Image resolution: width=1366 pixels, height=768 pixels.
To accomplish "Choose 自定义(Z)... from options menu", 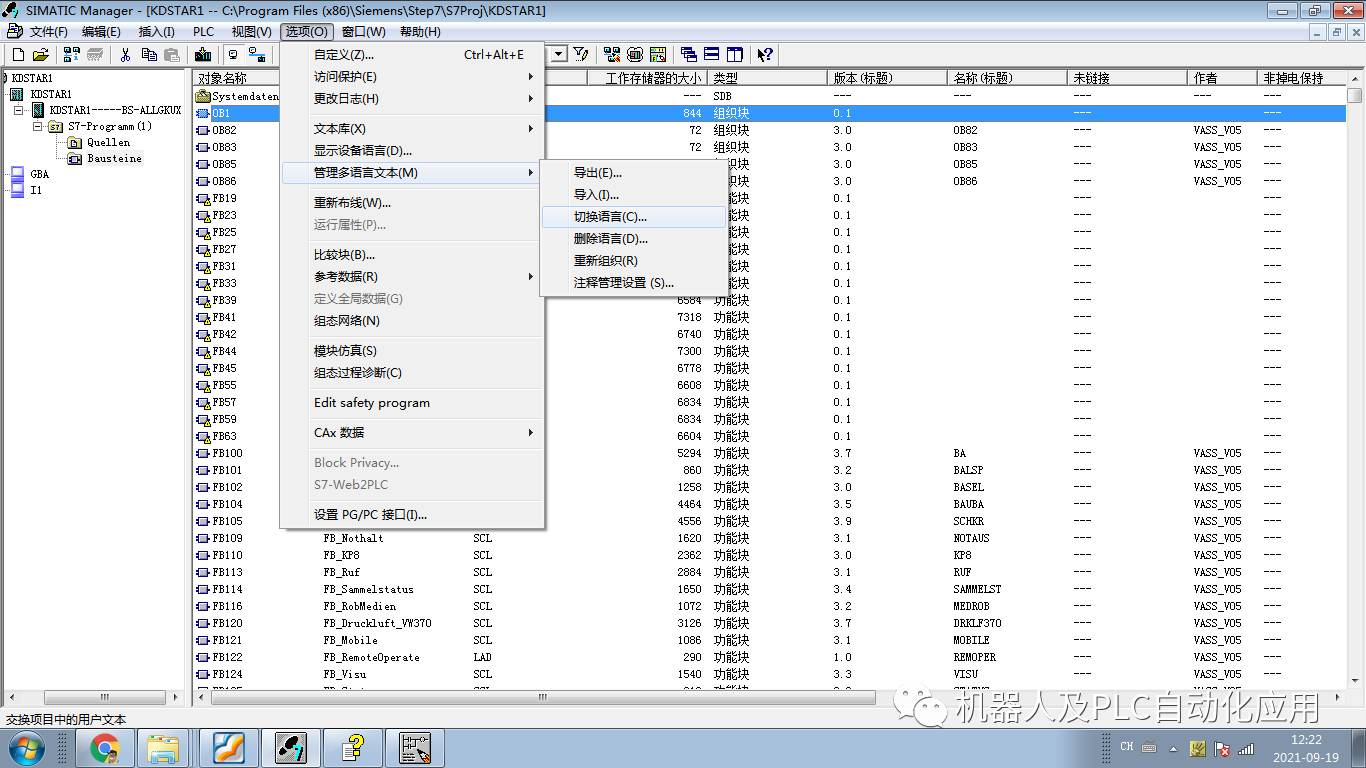I will click(412, 55).
